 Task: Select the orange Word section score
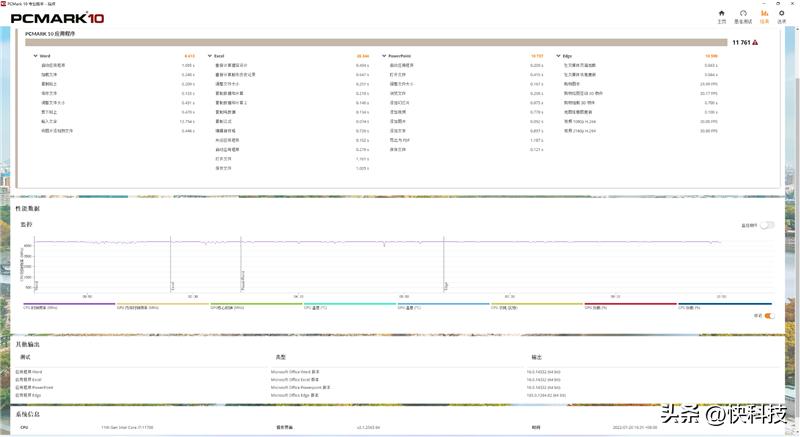click(189, 56)
